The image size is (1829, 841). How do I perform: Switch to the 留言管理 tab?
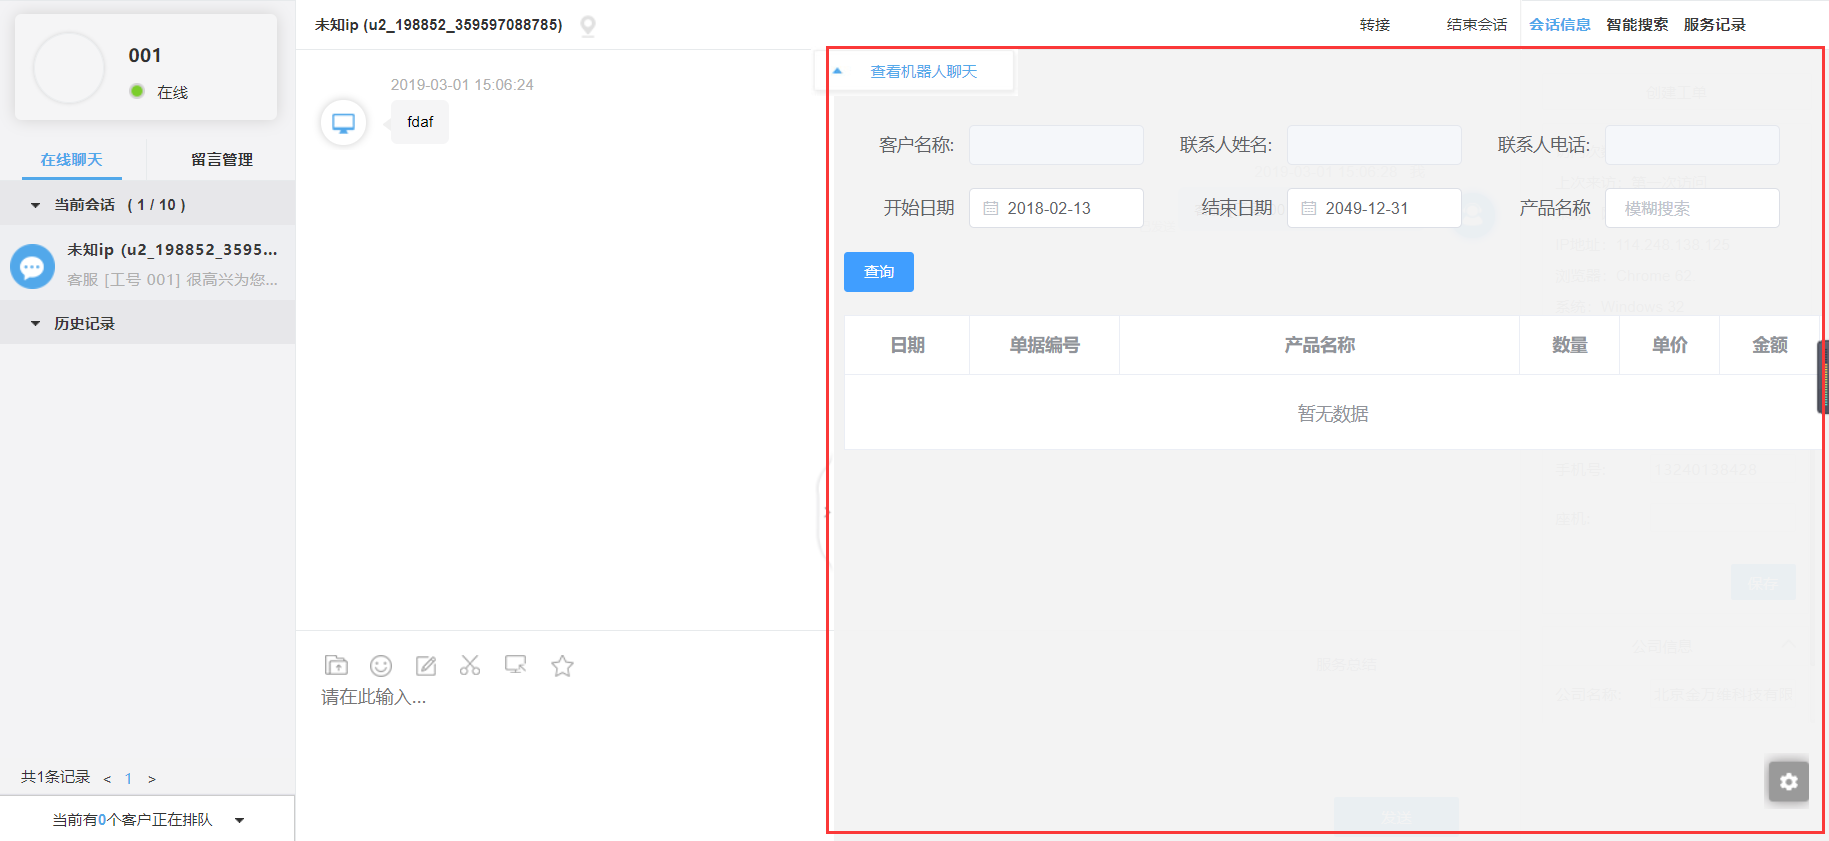(221, 160)
